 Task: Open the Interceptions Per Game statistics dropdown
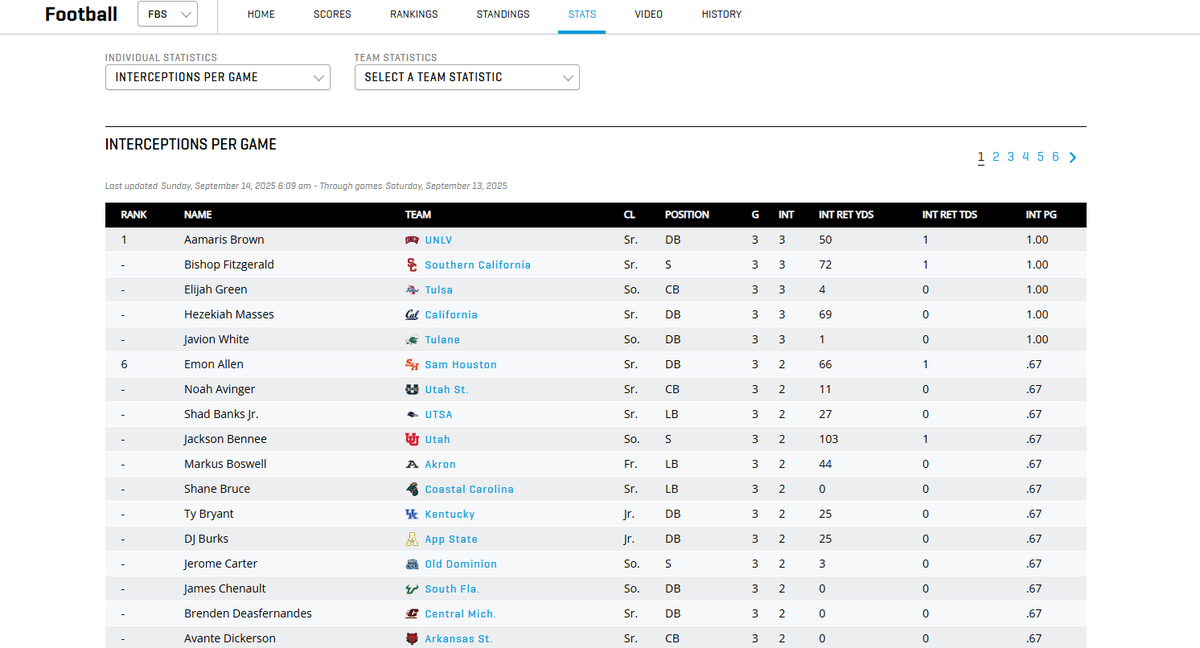tap(217, 77)
